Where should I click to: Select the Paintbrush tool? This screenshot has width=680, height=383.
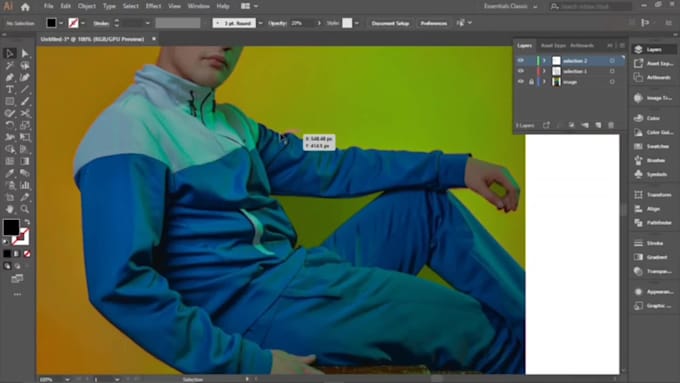(x=25, y=101)
